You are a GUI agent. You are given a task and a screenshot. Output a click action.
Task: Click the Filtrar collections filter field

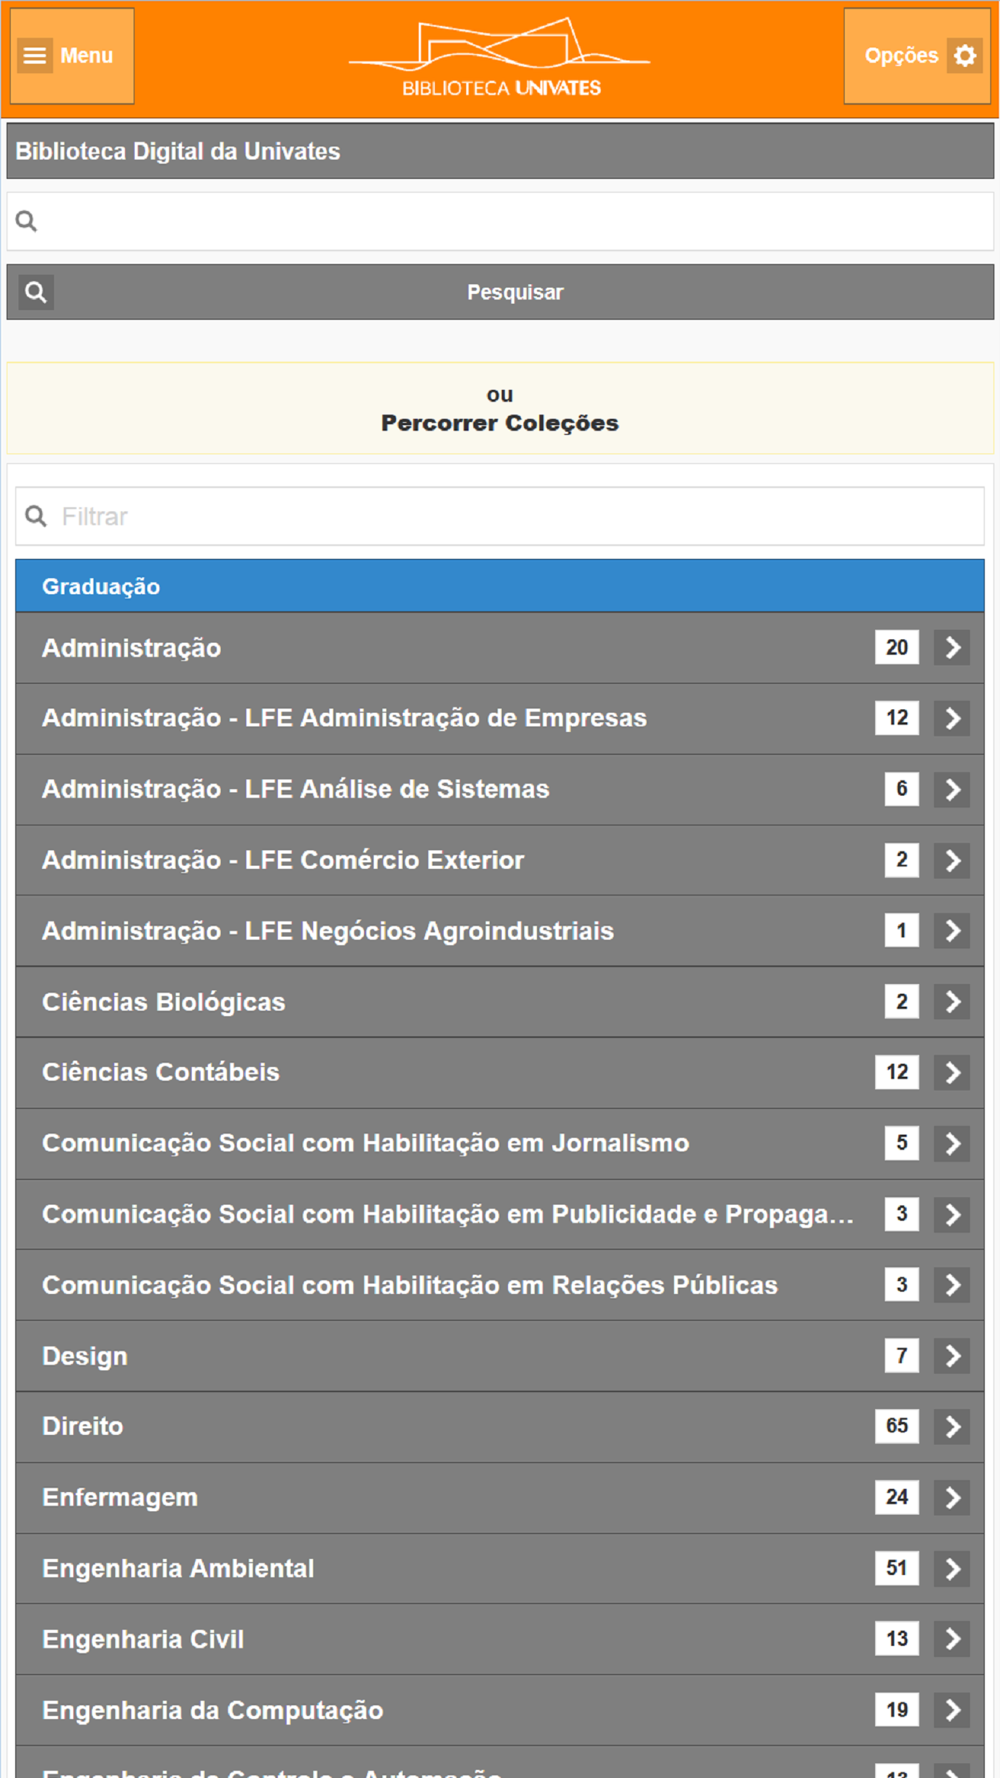point(515,516)
